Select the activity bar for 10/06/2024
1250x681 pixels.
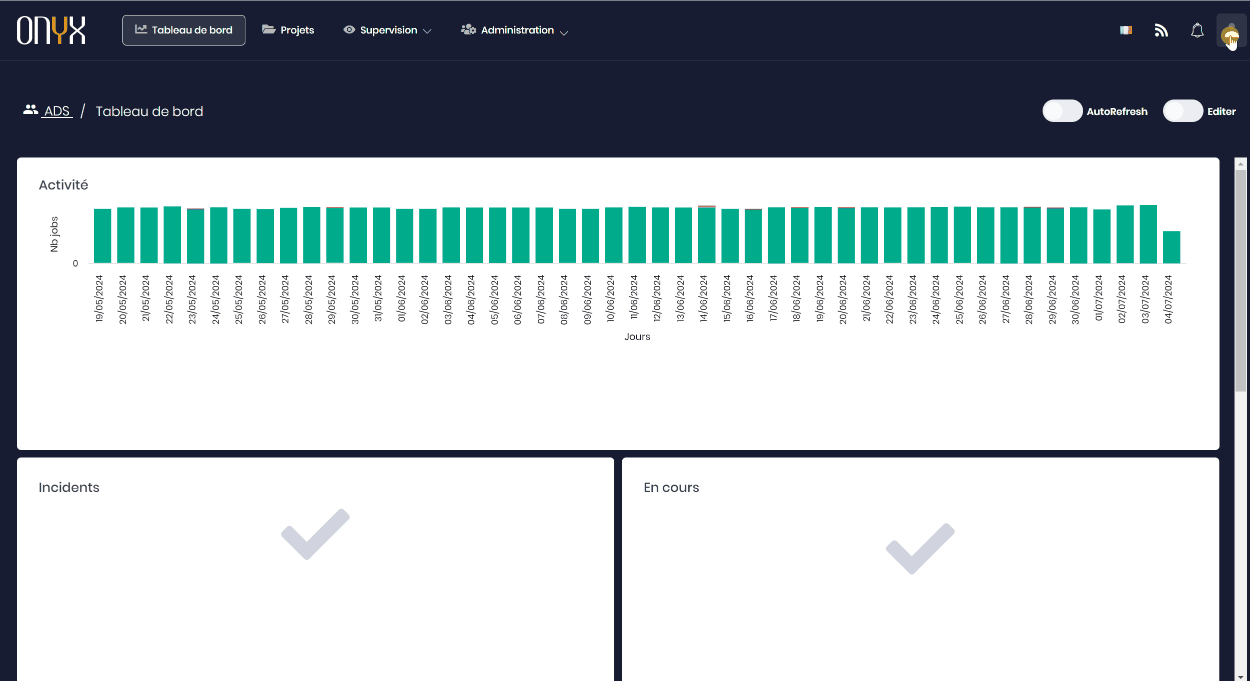pos(613,235)
